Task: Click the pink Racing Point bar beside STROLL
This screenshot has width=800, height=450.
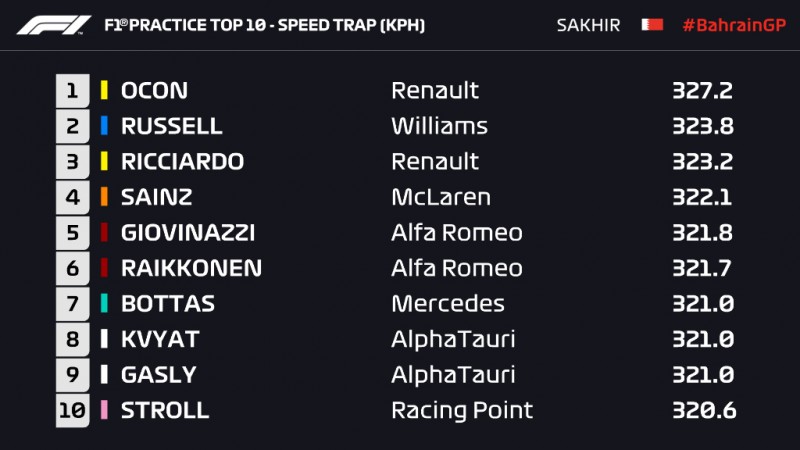Action: [104, 410]
